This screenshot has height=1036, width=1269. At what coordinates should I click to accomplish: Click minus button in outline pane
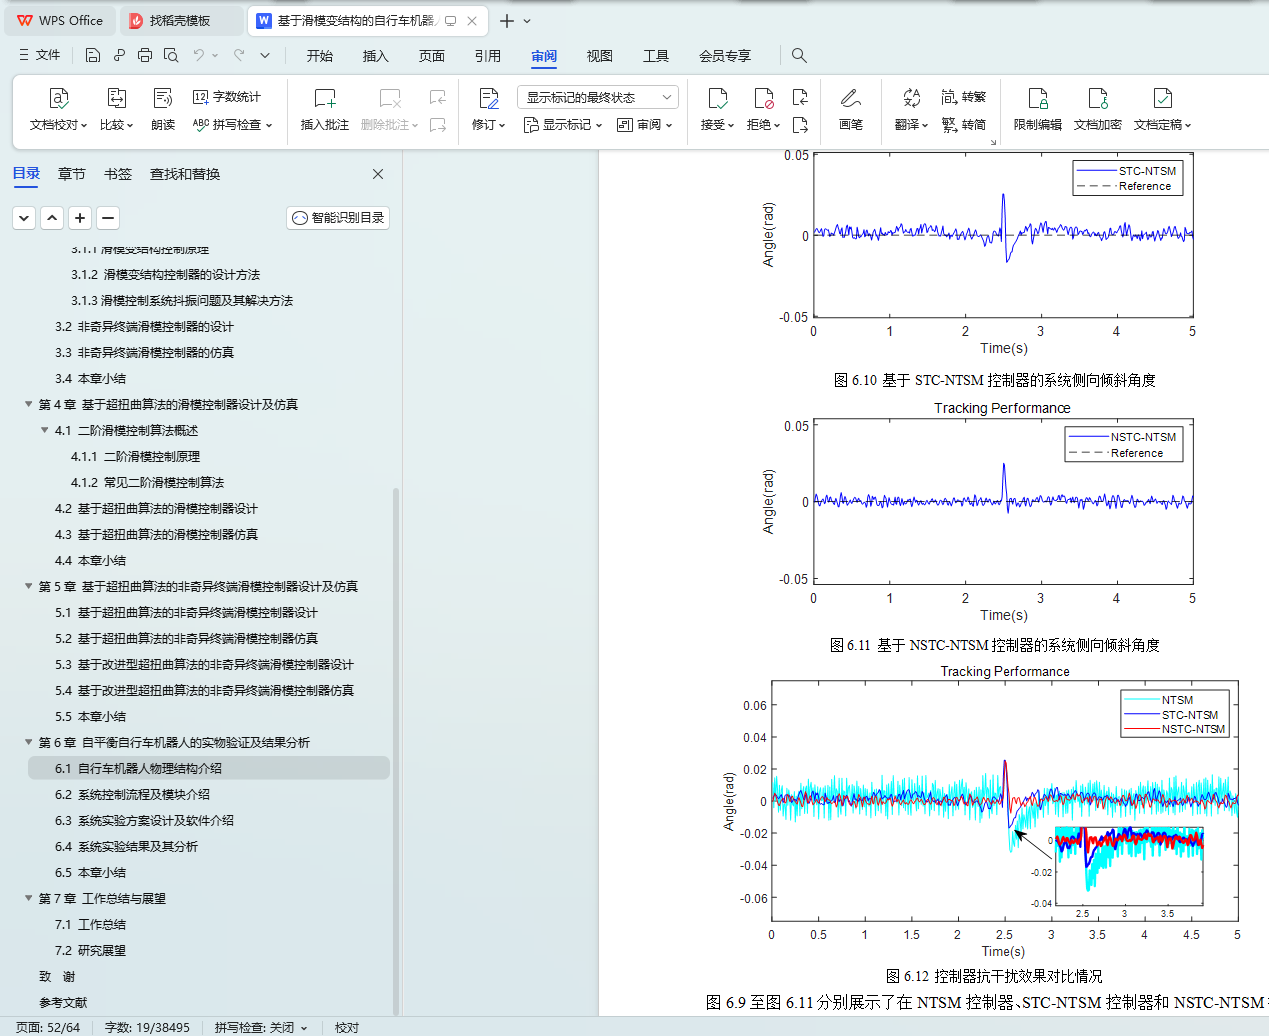tap(108, 218)
